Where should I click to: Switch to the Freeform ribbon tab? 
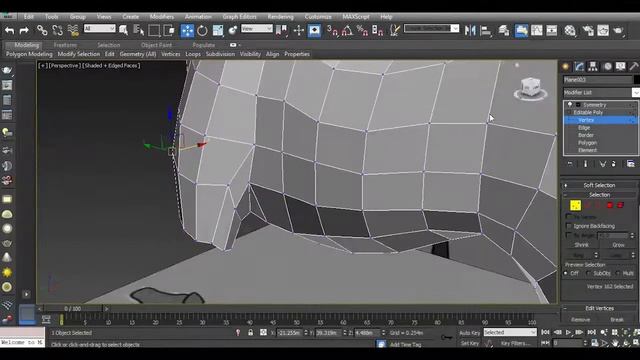pos(65,45)
